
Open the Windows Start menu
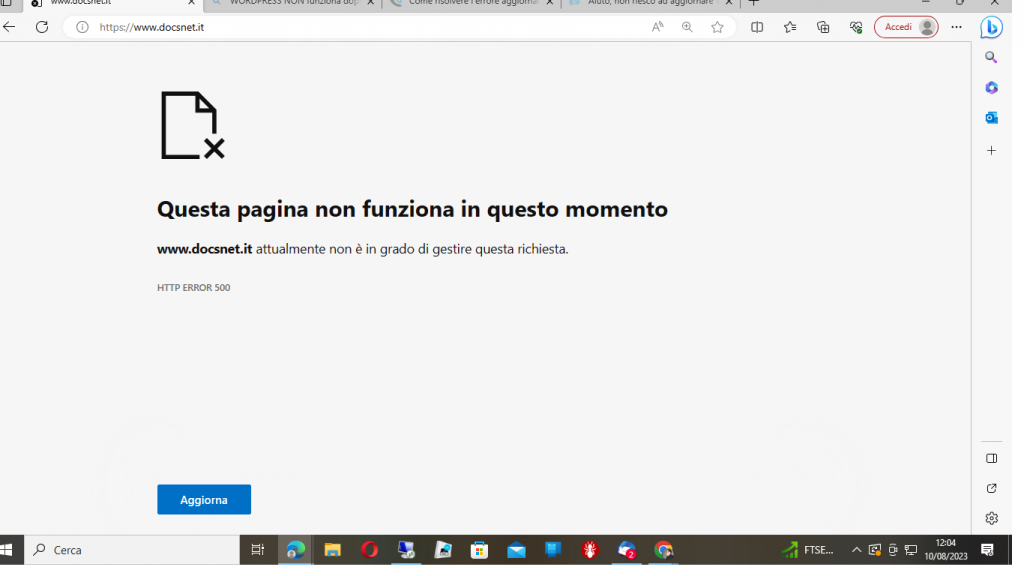[7, 550]
